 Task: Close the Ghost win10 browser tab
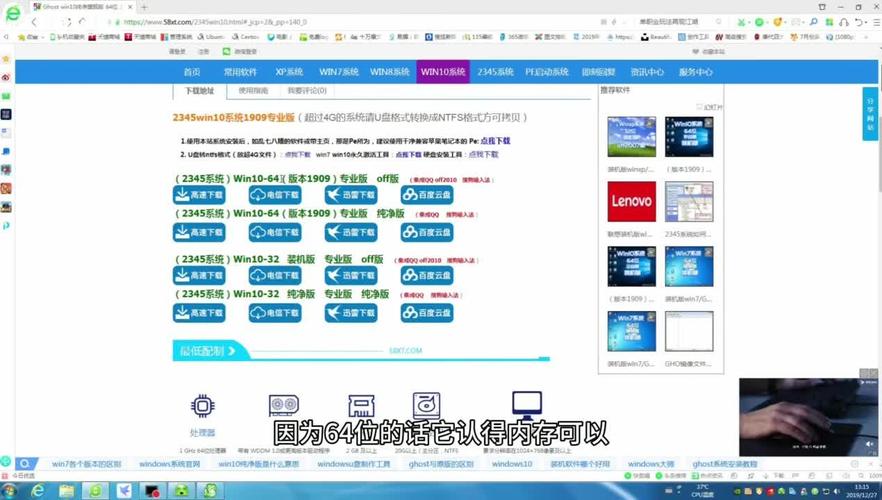click(130, 7)
